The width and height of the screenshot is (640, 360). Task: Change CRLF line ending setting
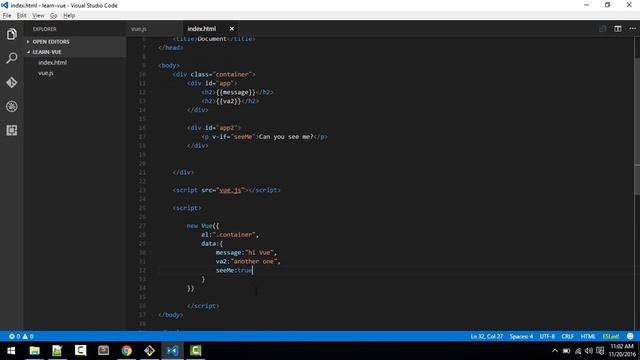coord(568,336)
